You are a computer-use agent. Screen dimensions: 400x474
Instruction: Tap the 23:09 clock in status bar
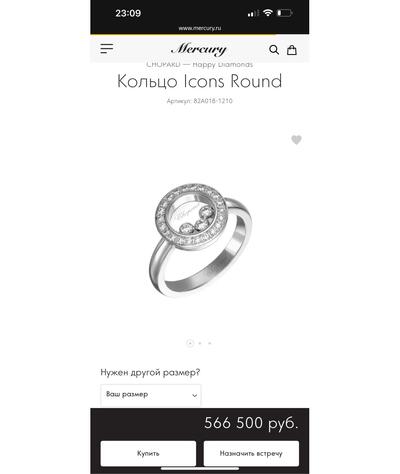[x=128, y=13]
